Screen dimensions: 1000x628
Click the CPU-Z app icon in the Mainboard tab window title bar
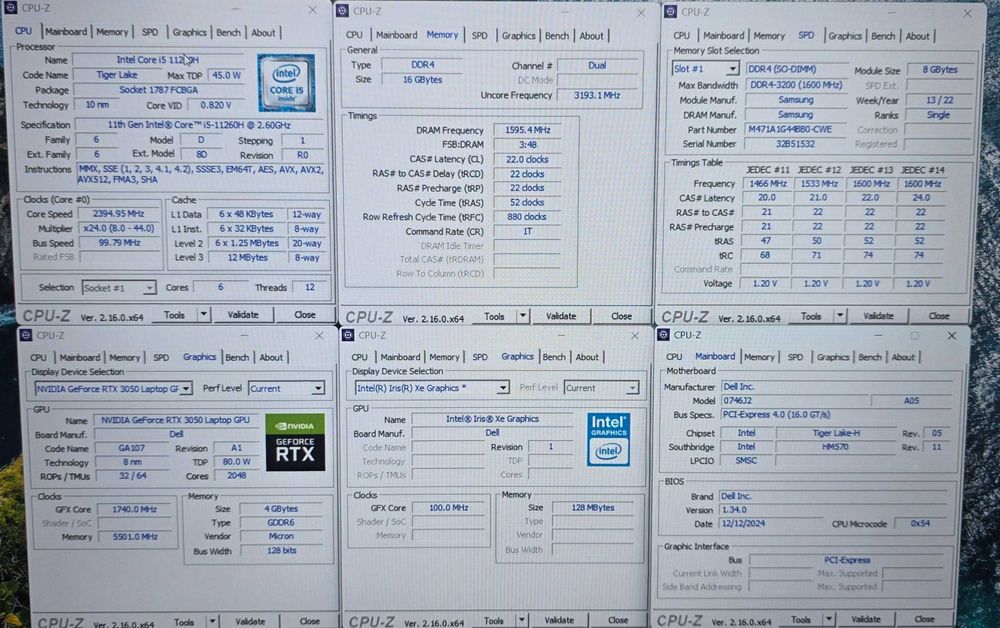click(663, 335)
